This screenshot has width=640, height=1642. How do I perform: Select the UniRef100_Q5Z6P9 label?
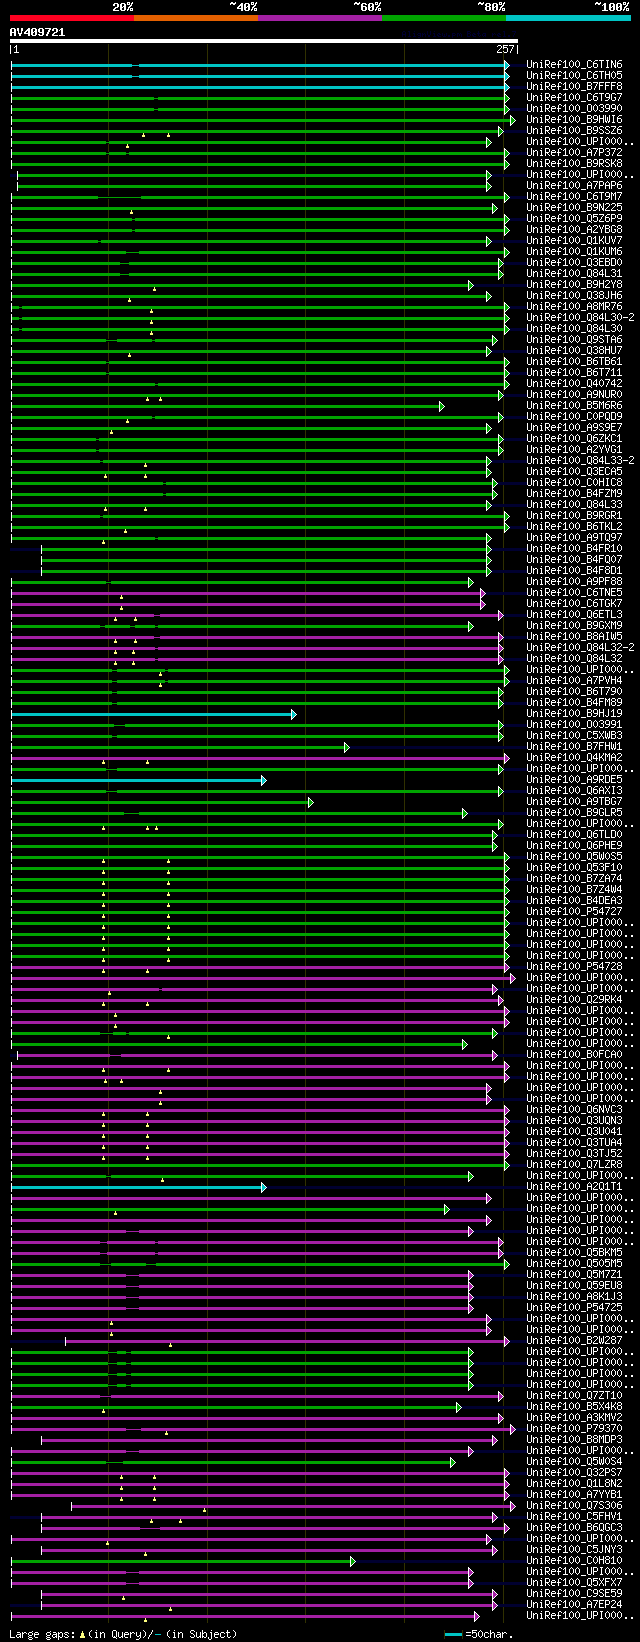(x=574, y=219)
